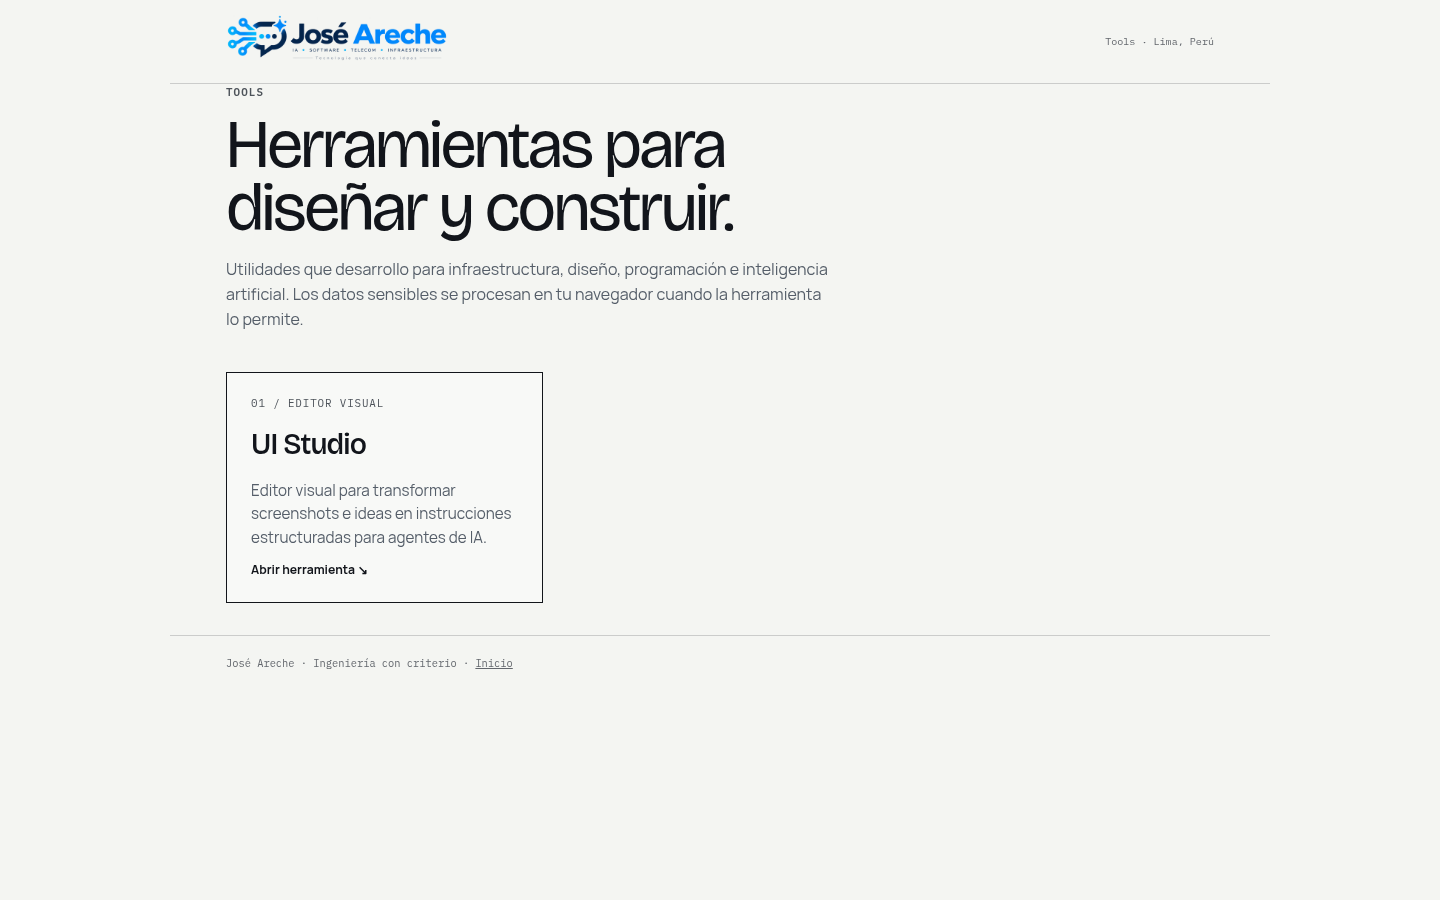The image size is (1440, 900).
Task: Click the UI Studio description paragraph text
Action: click(381, 514)
